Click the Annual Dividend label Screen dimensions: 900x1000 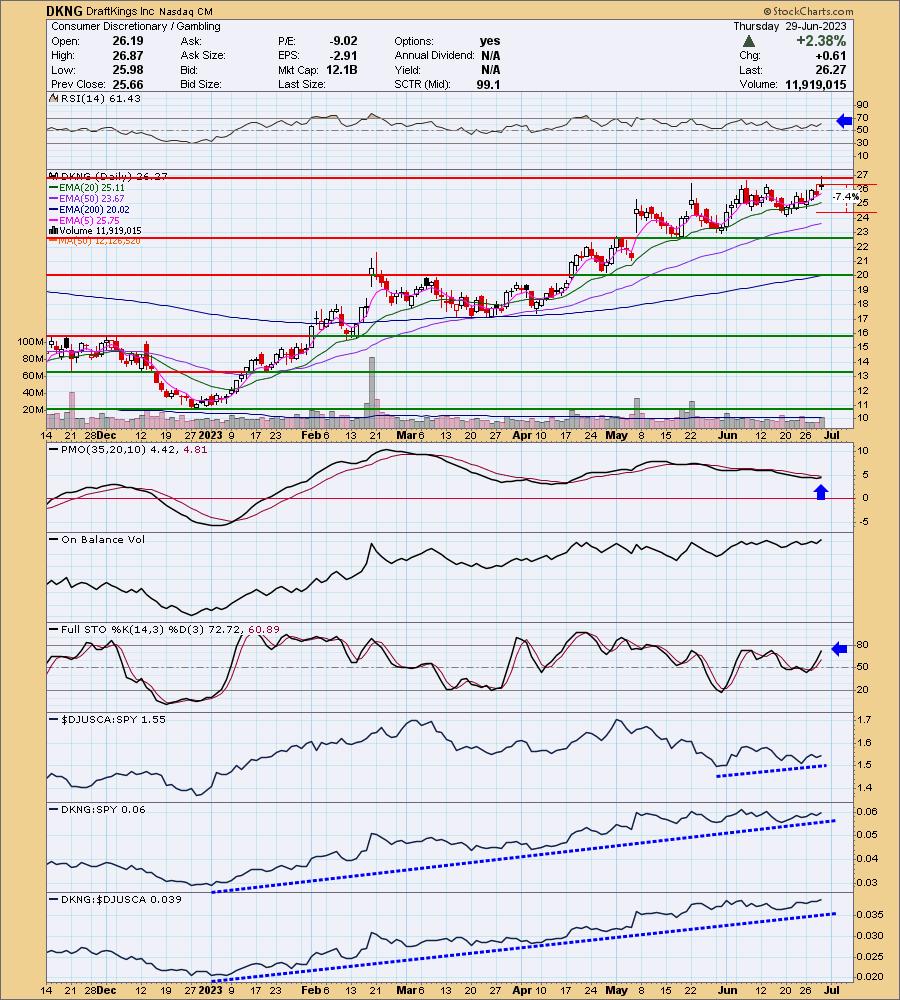tap(434, 55)
